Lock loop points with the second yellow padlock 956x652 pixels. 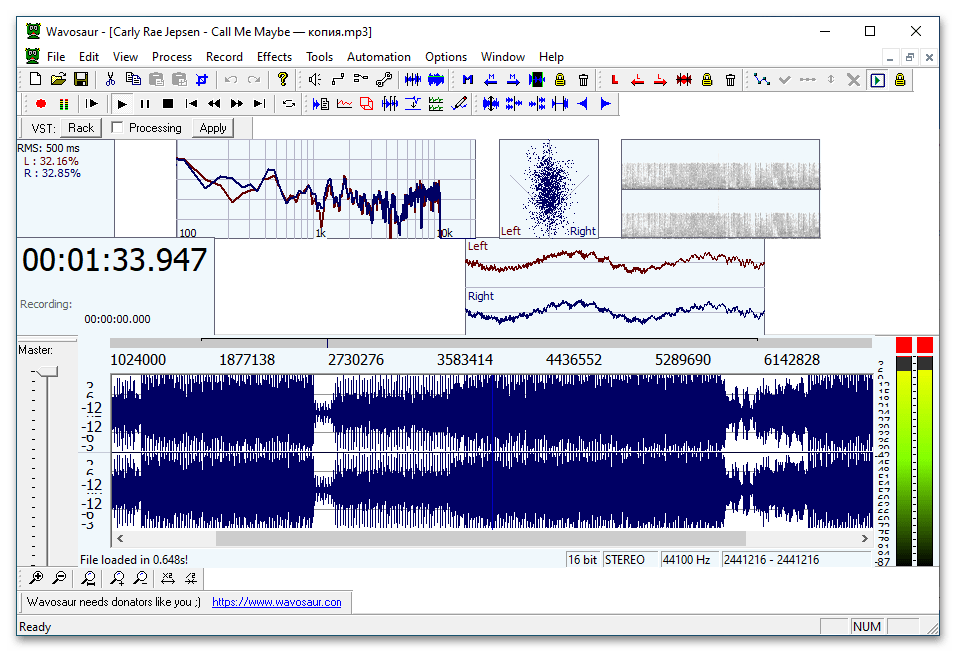pos(707,79)
